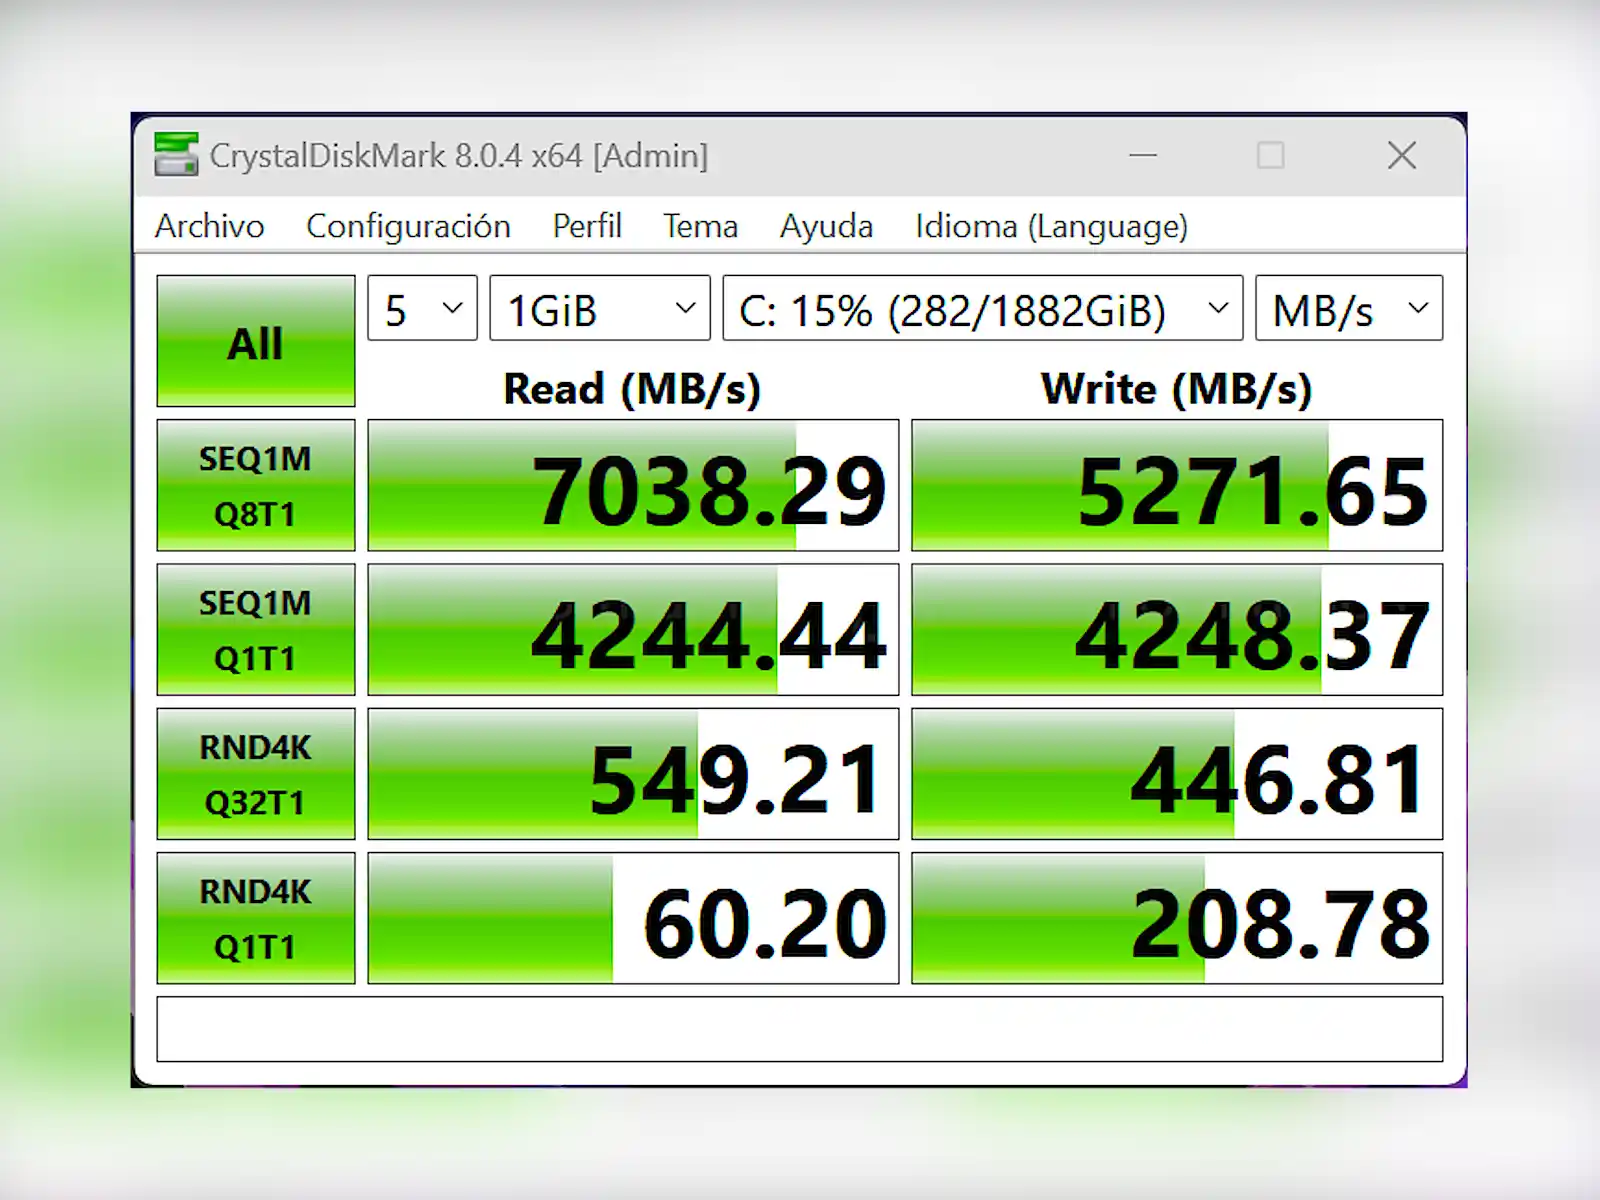The image size is (1600, 1200).
Task: Click the empty comment field at bottom
Action: pos(799,1029)
